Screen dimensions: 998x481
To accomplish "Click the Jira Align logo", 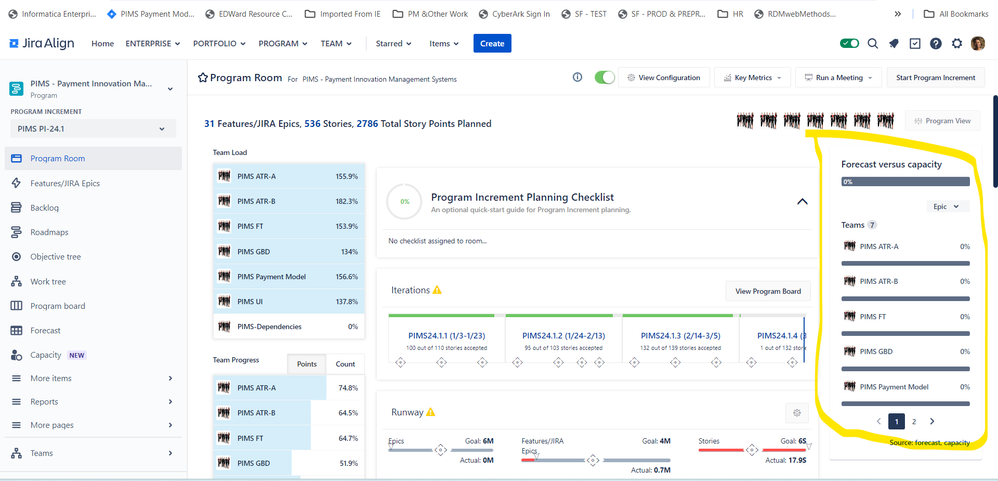I will (x=41, y=43).
